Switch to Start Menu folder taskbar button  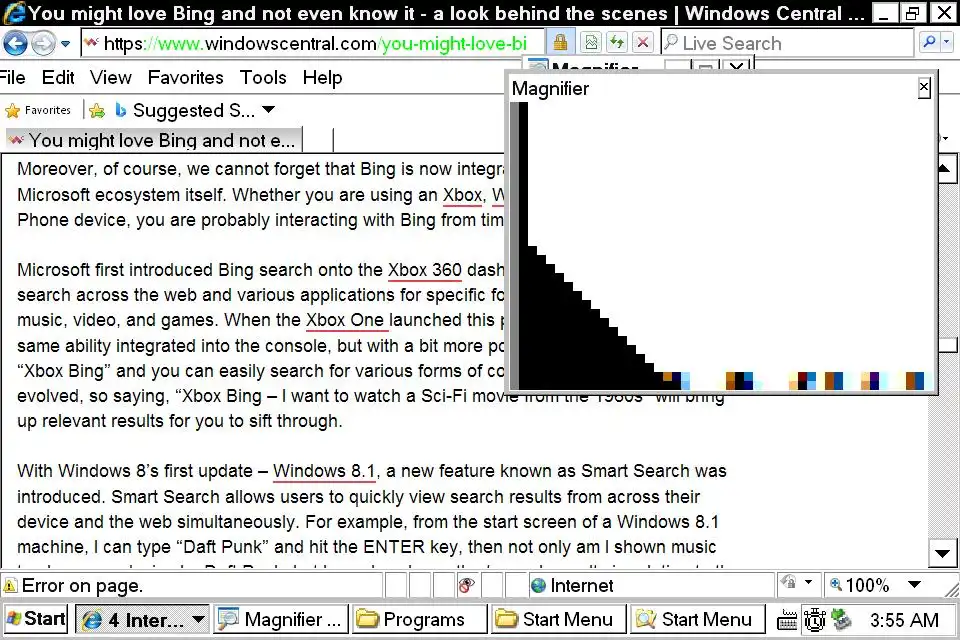click(559, 619)
